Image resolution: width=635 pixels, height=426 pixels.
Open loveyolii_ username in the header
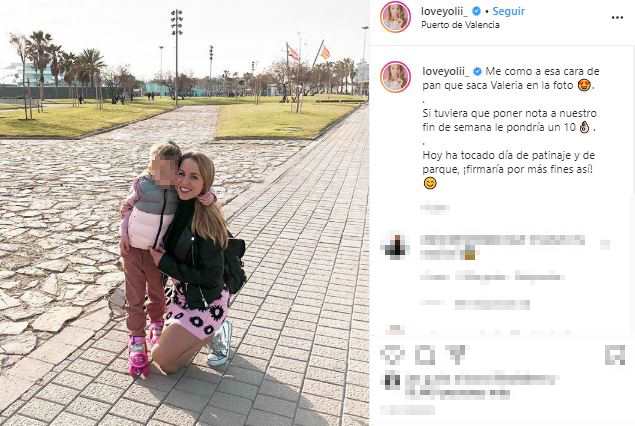click(x=445, y=11)
